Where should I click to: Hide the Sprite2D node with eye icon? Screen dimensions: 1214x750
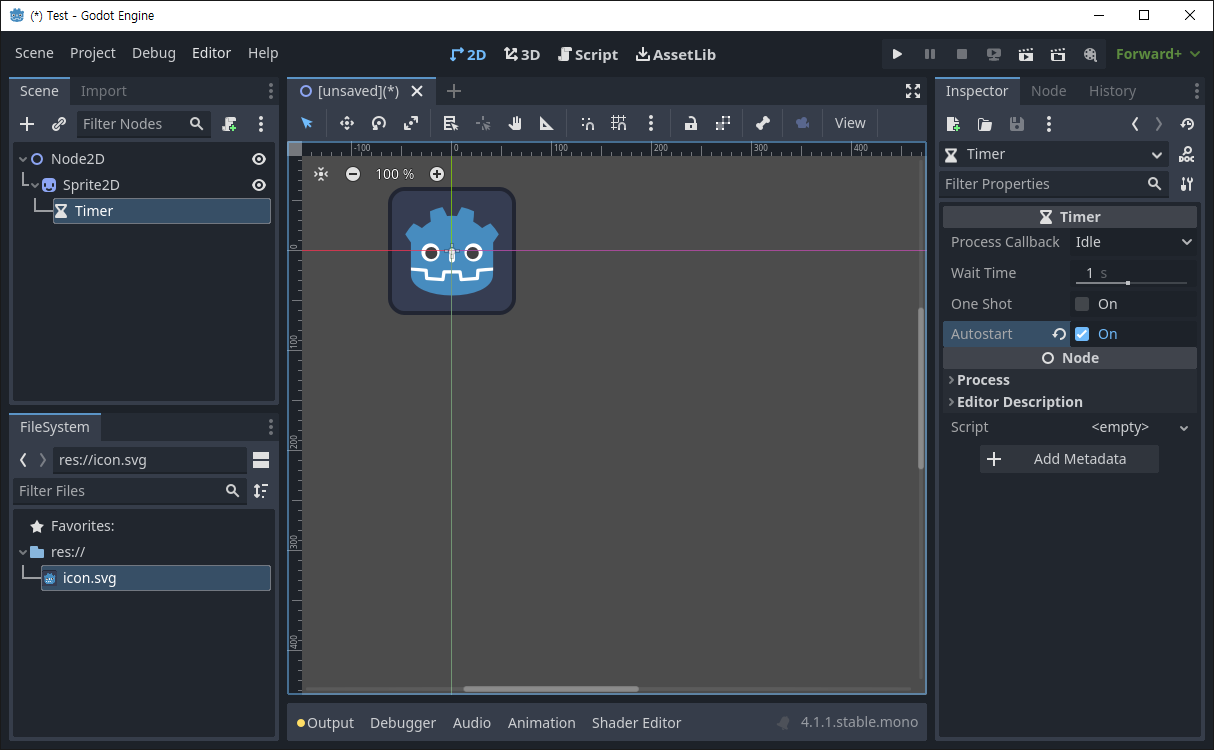point(259,185)
